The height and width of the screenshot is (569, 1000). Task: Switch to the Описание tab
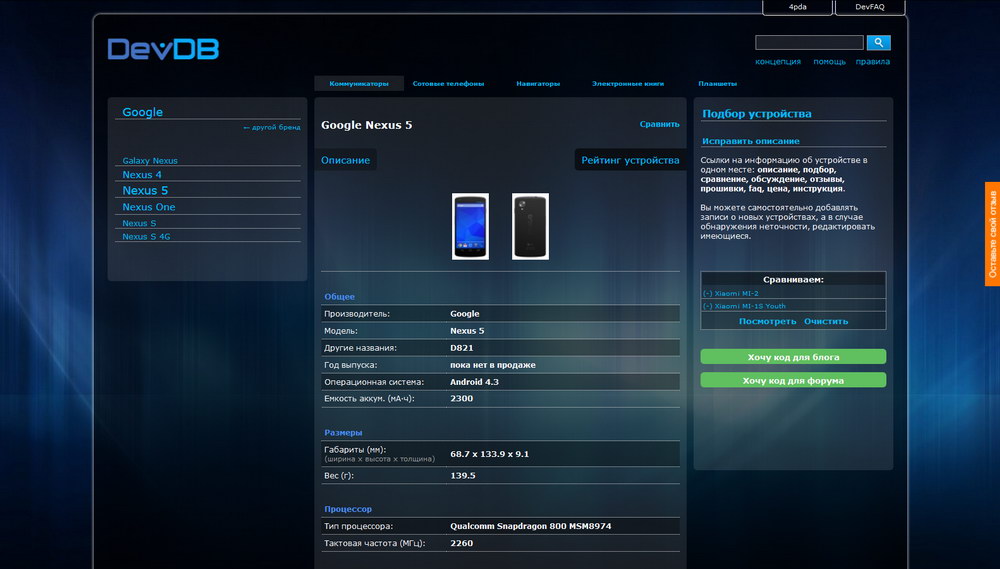point(345,160)
